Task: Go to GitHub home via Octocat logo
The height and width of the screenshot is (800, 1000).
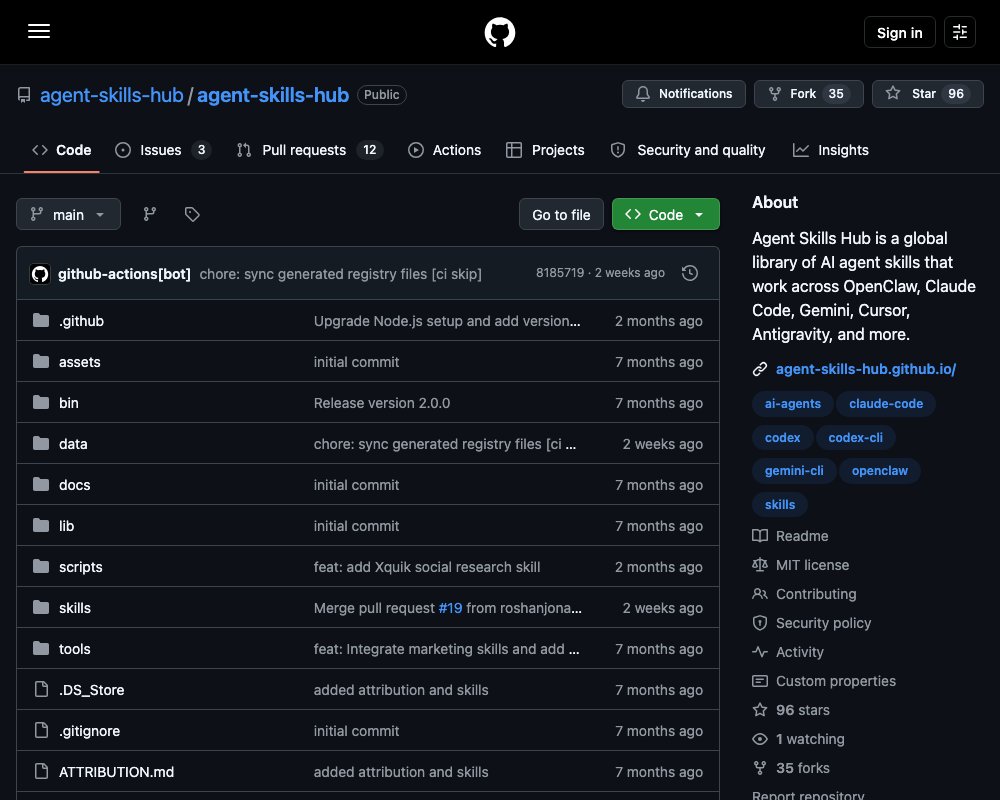Action: 499,32
